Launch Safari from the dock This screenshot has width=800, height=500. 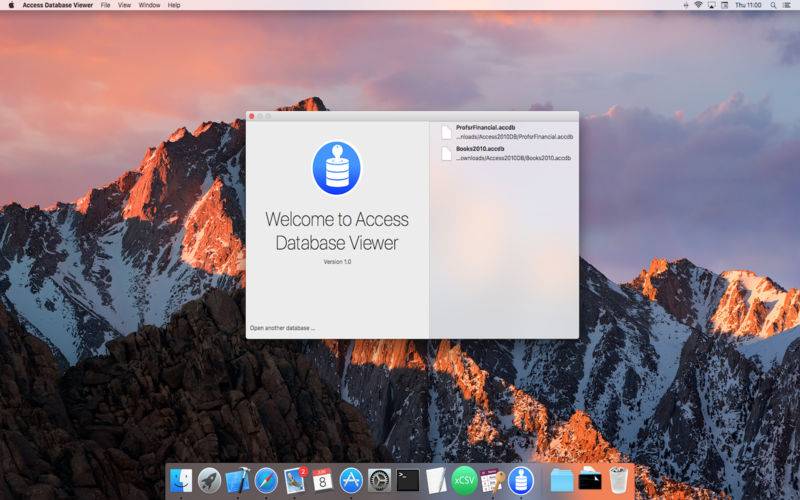point(265,480)
